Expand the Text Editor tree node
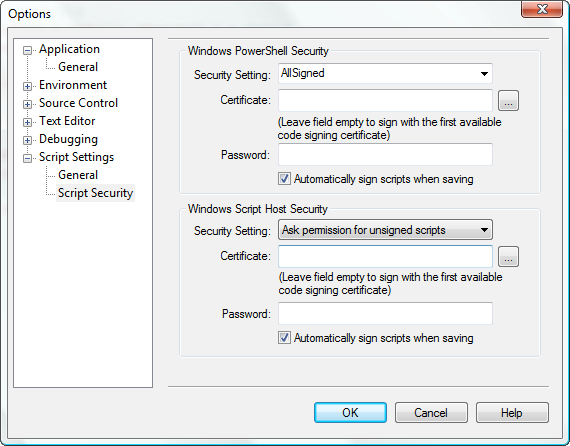Viewport: 570px width, 446px height. coord(27,122)
